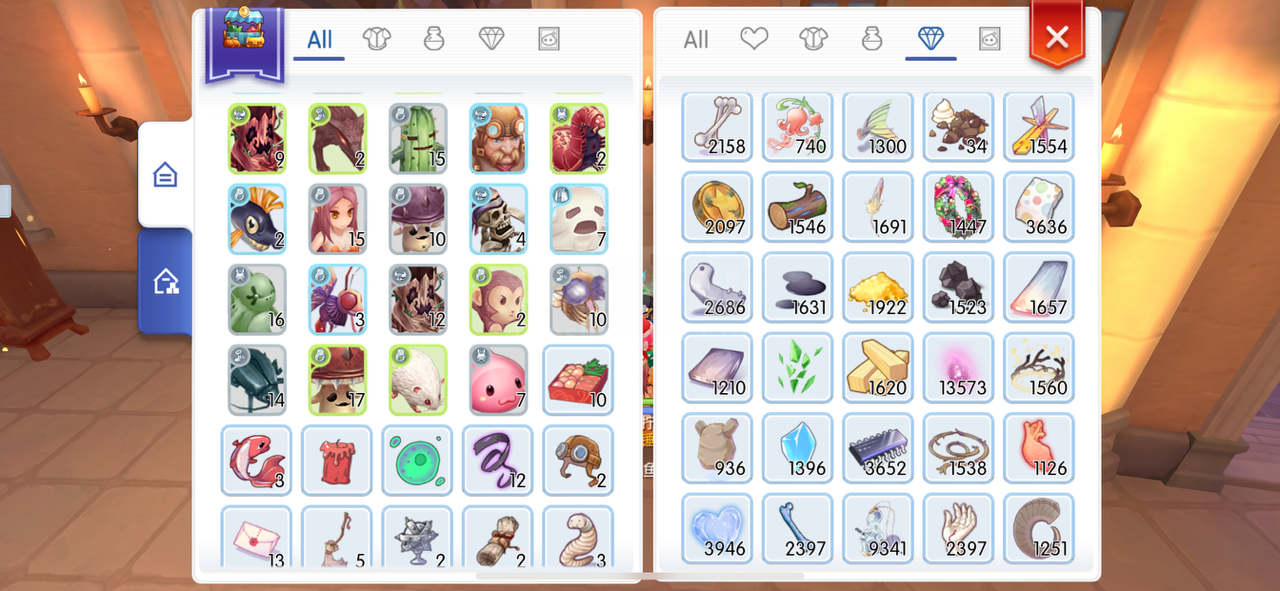Screen dimensions: 1280x591
Task: Open the card filter in right panel
Action: (989, 39)
